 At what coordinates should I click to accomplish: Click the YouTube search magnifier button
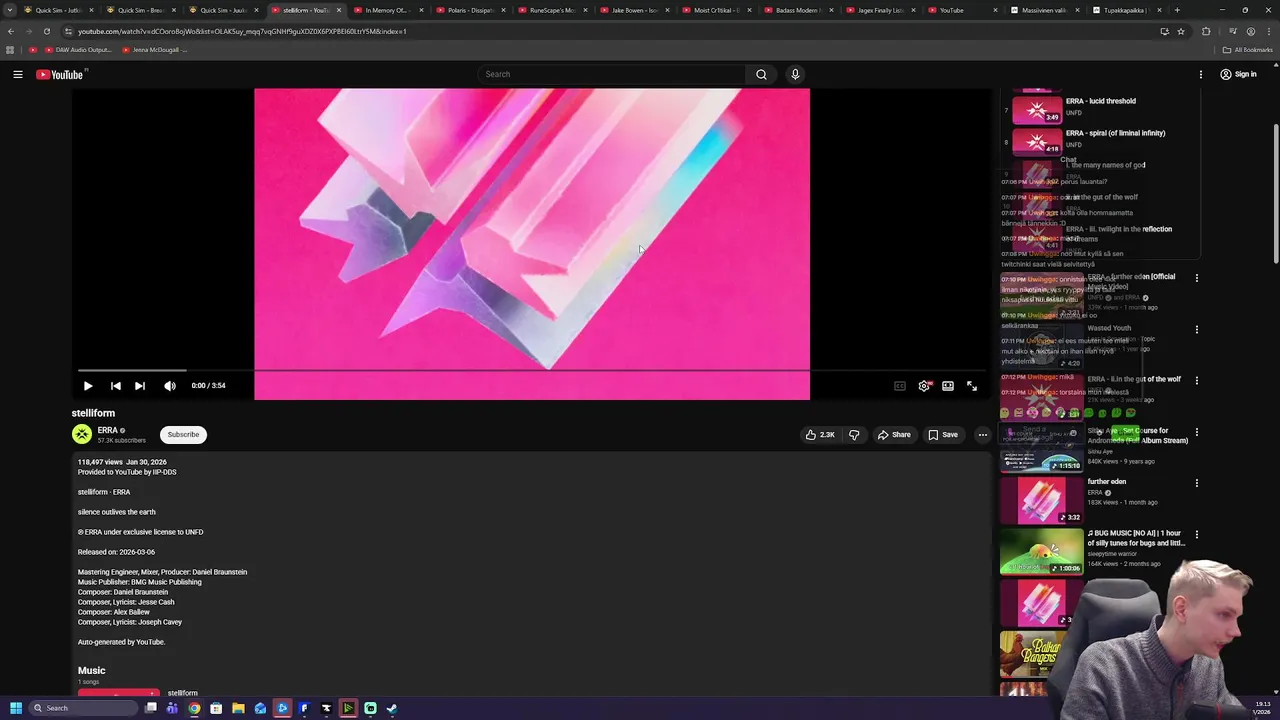click(761, 74)
